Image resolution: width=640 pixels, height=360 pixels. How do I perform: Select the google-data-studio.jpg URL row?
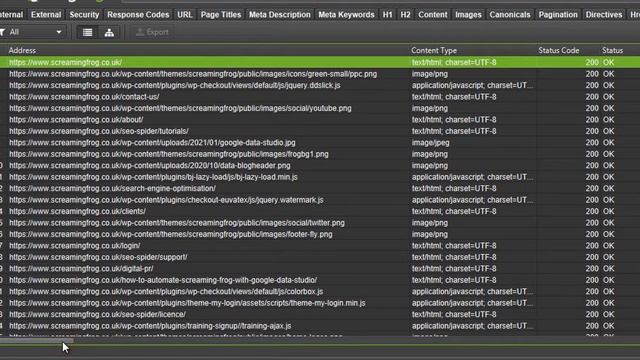pos(320,142)
